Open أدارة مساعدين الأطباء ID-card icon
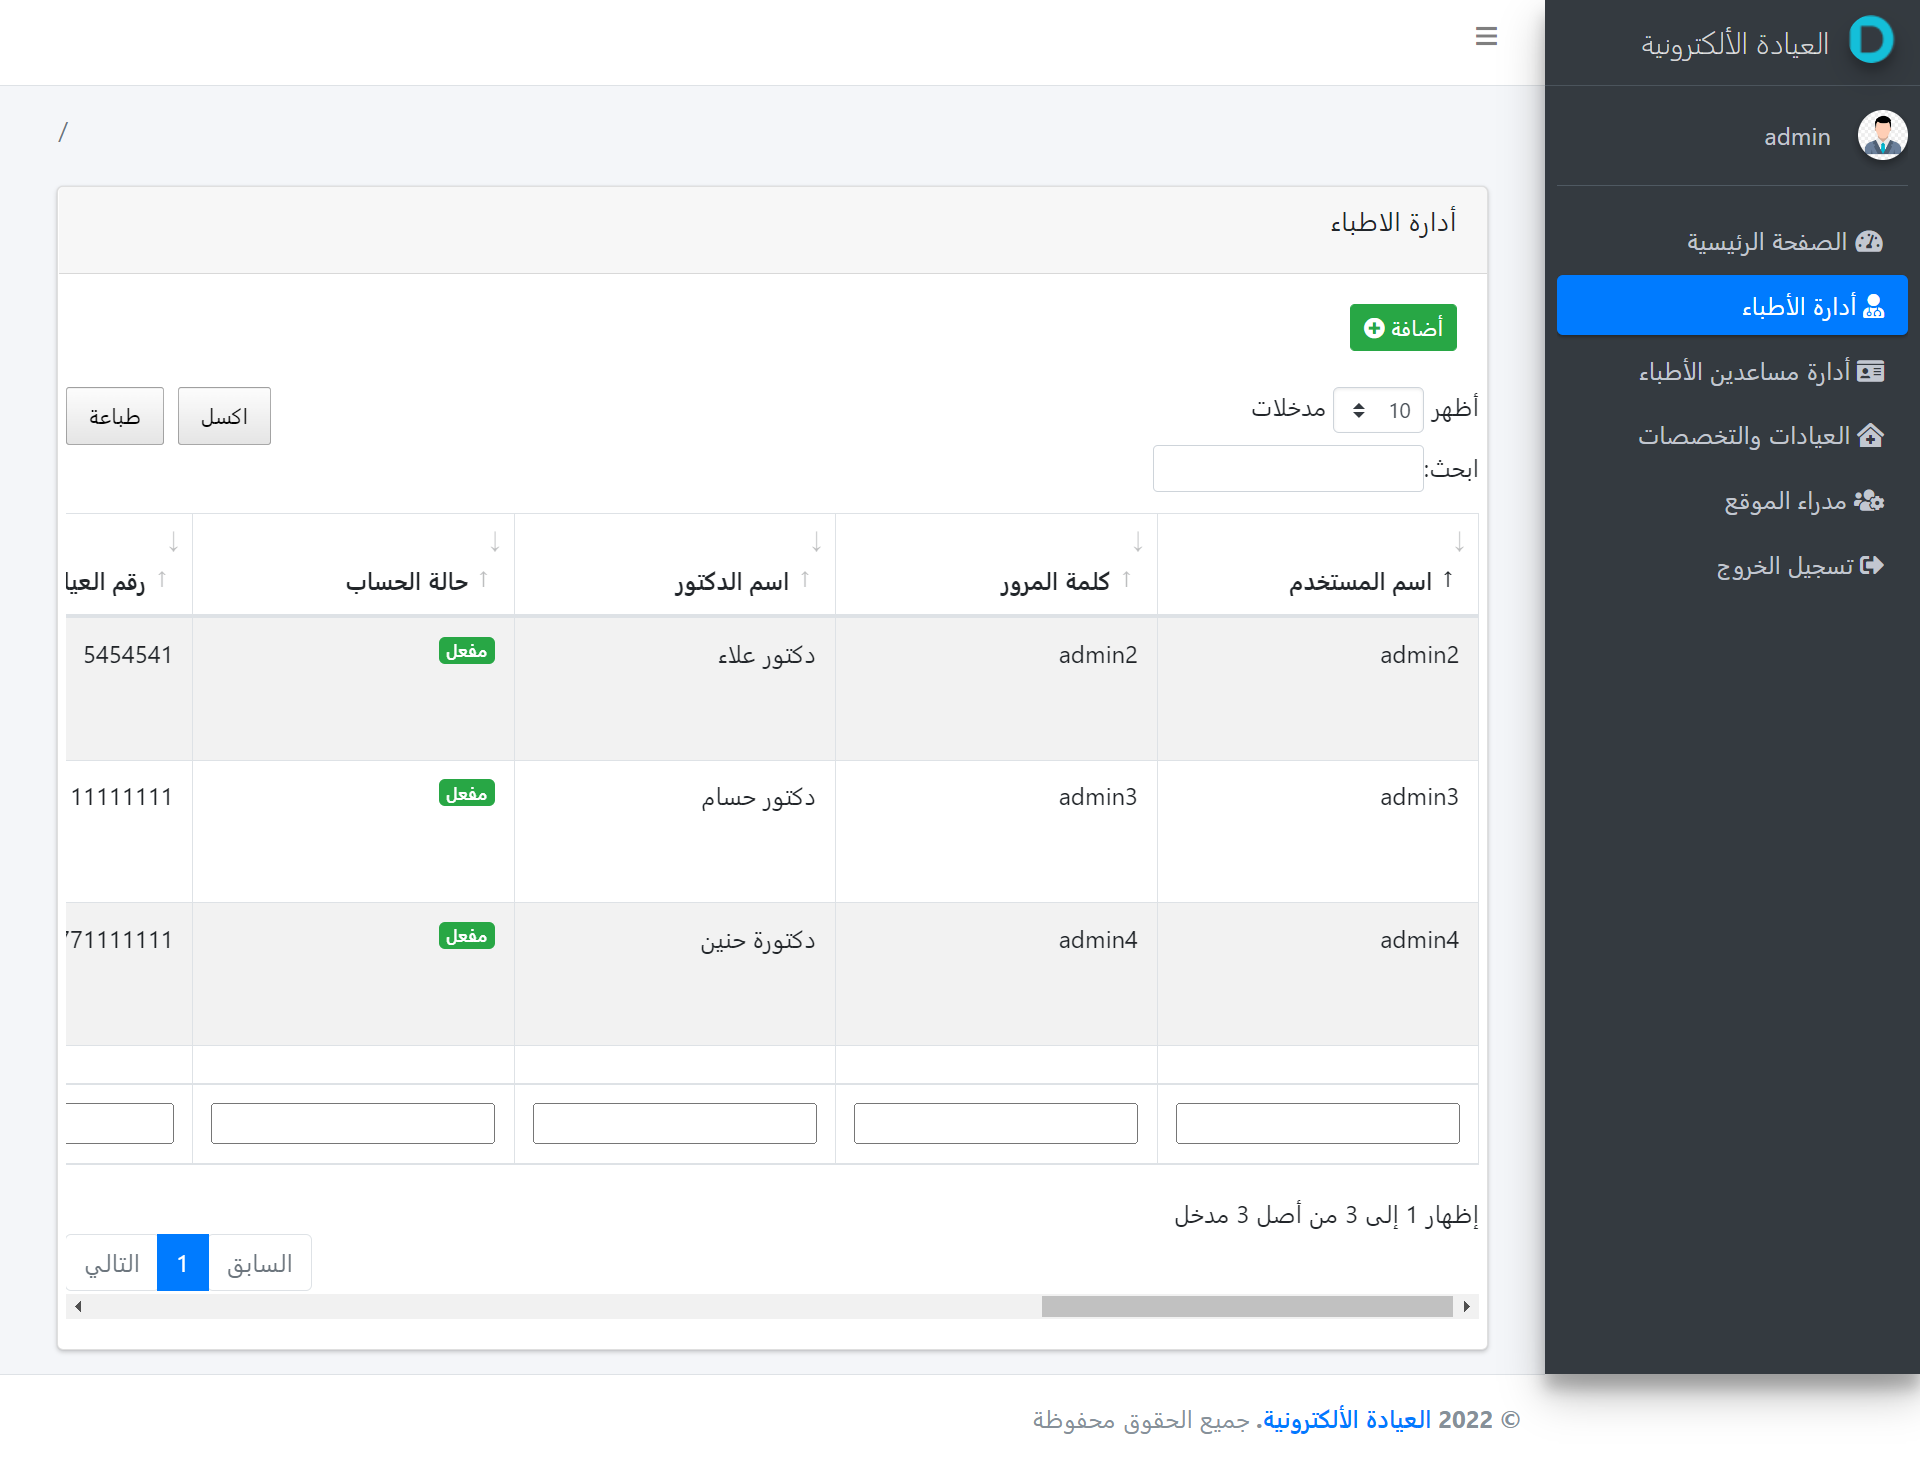This screenshot has height=1459, width=1920. [x=1870, y=372]
